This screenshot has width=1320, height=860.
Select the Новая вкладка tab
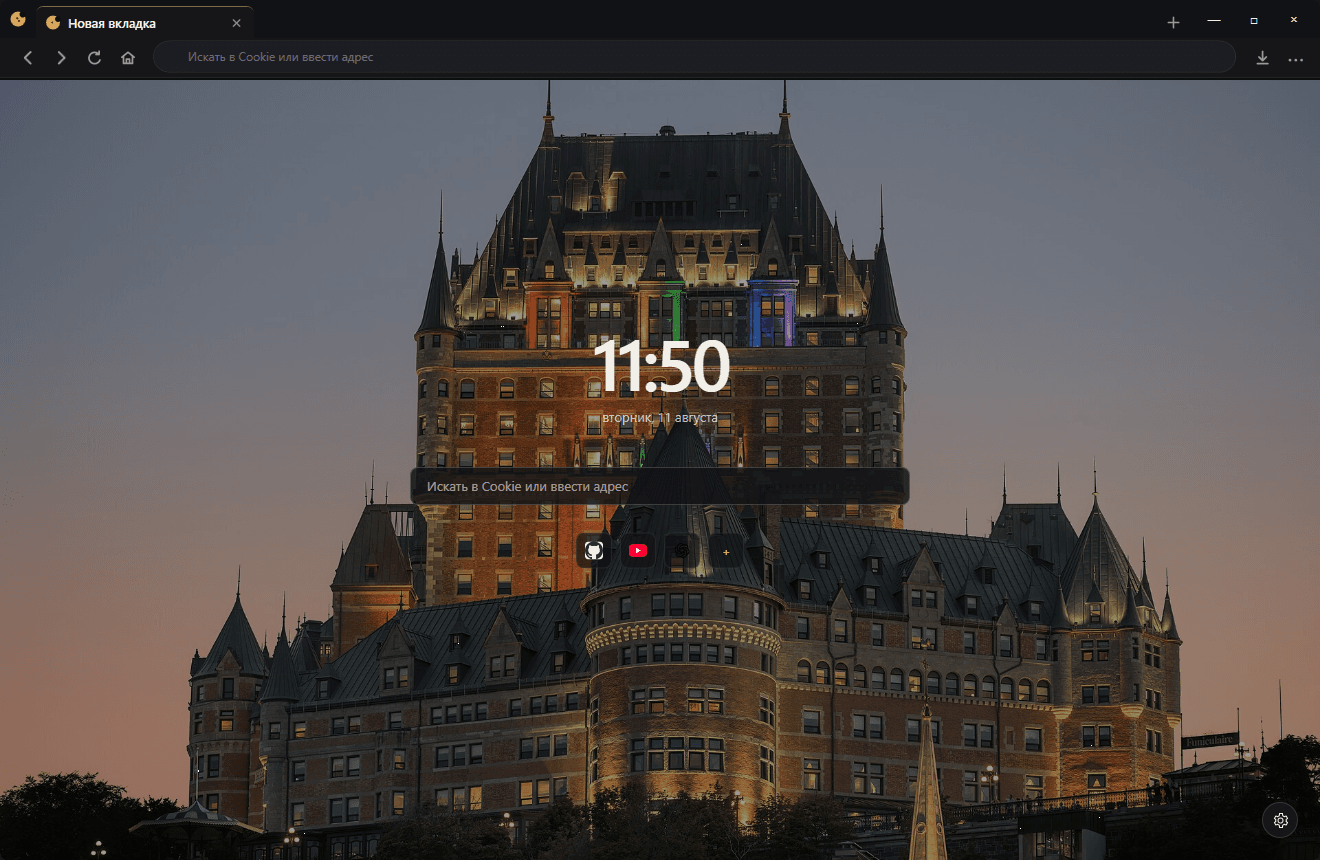coord(144,23)
